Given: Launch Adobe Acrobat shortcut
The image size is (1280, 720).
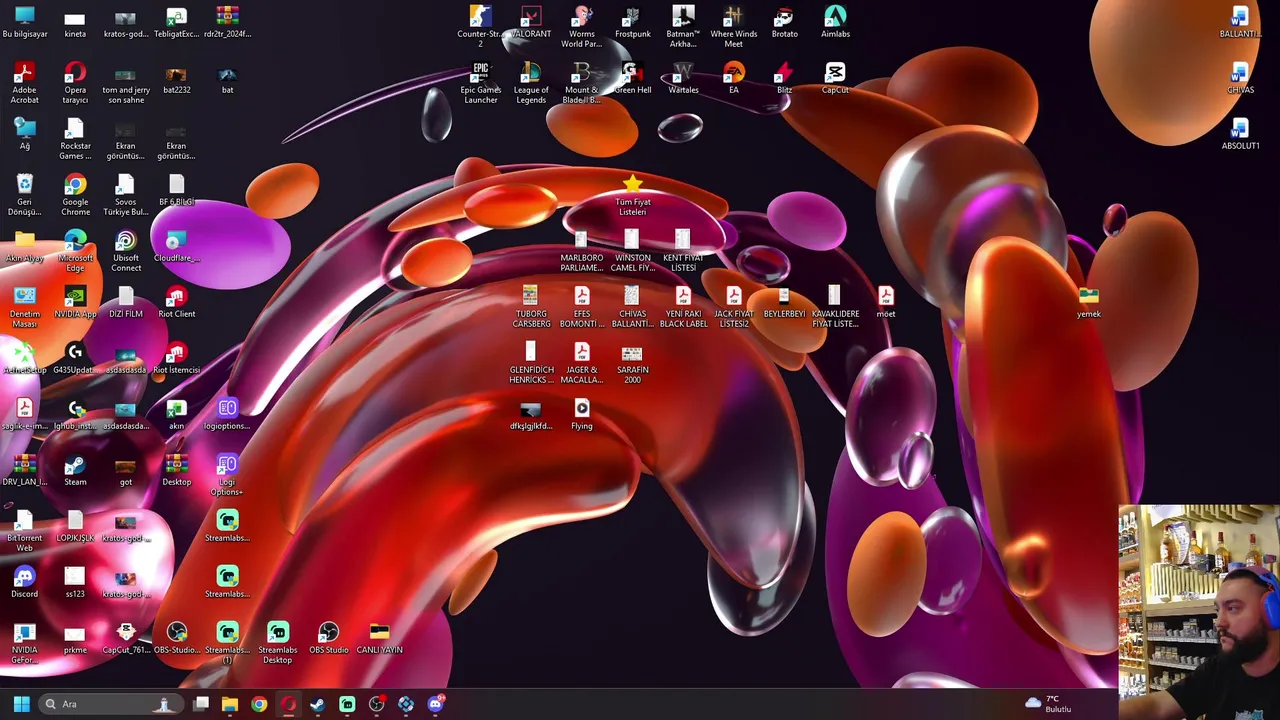Looking at the screenshot, I should click(x=25, y=83).
